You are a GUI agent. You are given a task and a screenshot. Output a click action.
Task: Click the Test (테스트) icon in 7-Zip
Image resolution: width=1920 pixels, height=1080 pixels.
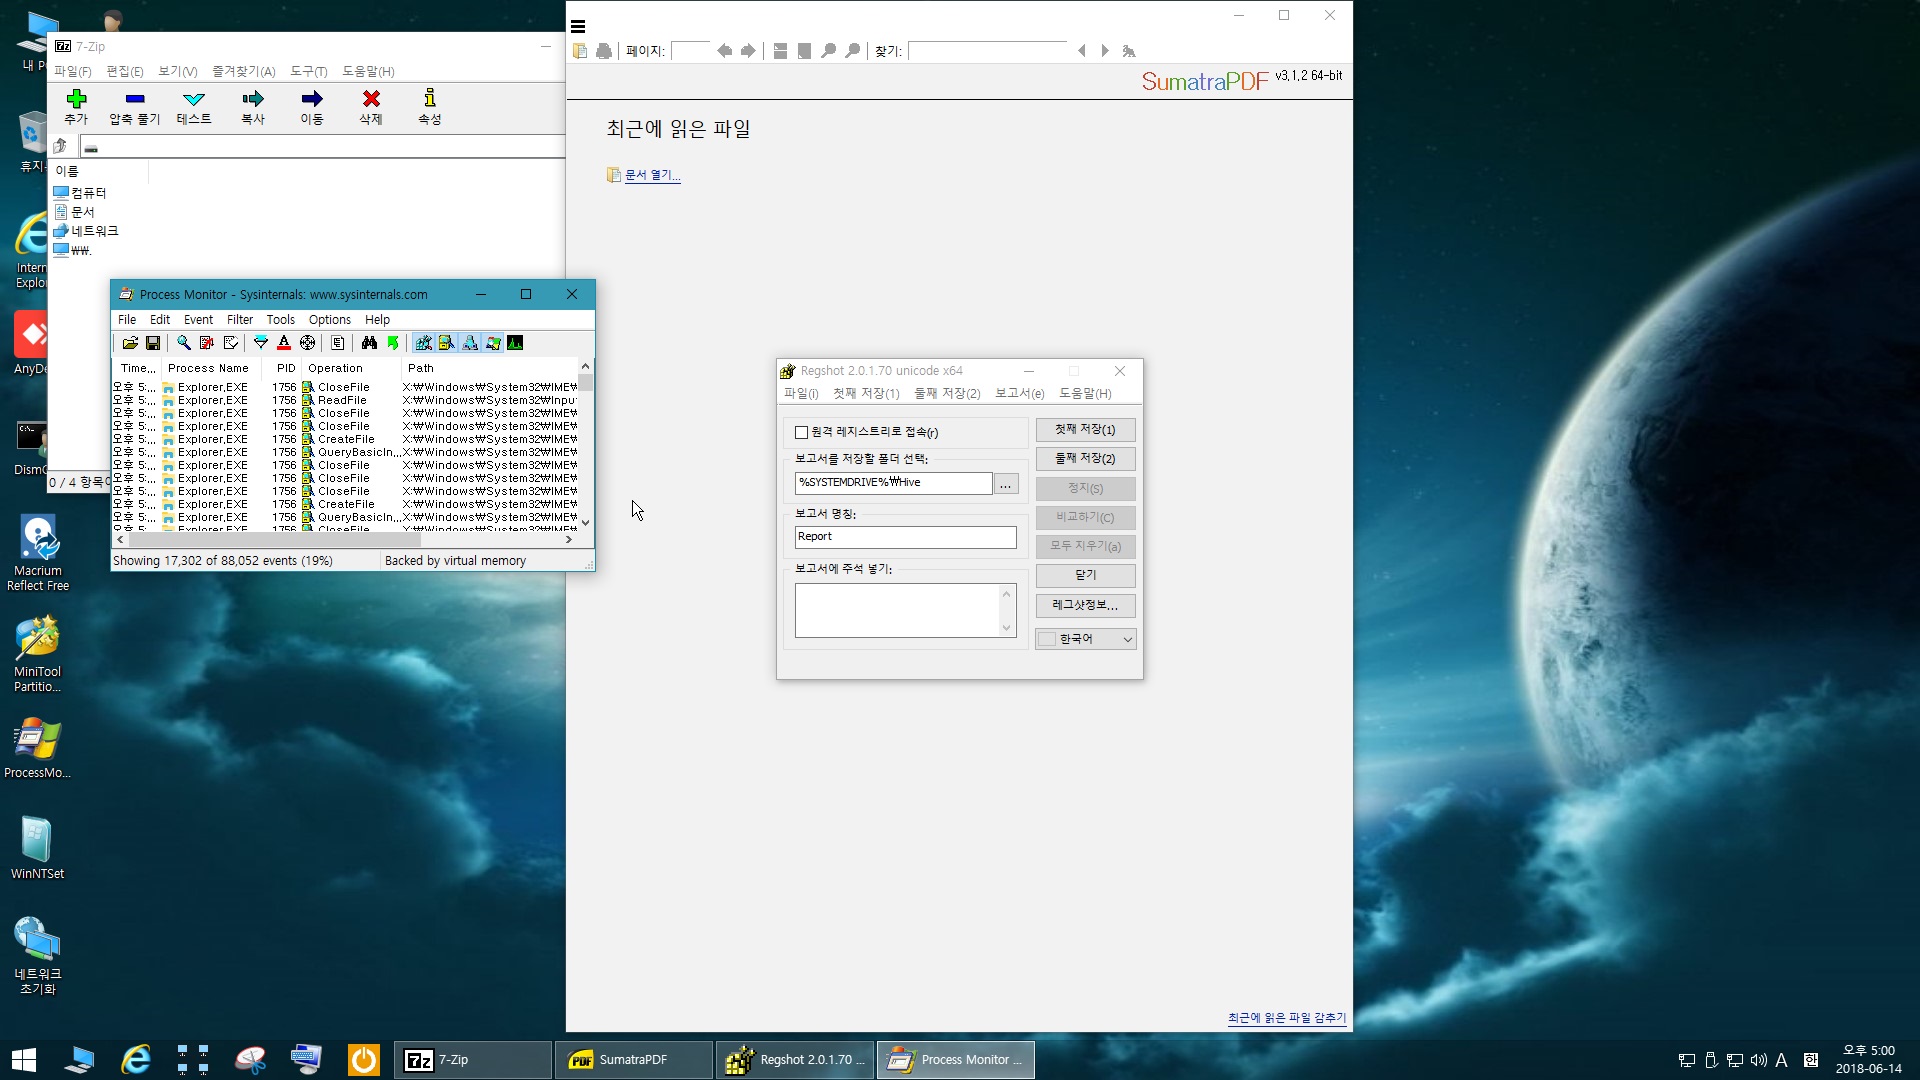click(x=194, y=99)
